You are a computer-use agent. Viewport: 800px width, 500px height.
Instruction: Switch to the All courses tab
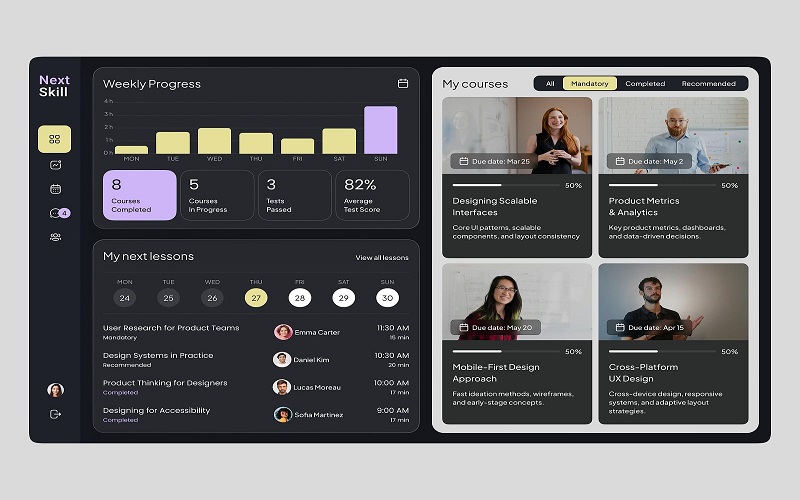coord(549,83)
